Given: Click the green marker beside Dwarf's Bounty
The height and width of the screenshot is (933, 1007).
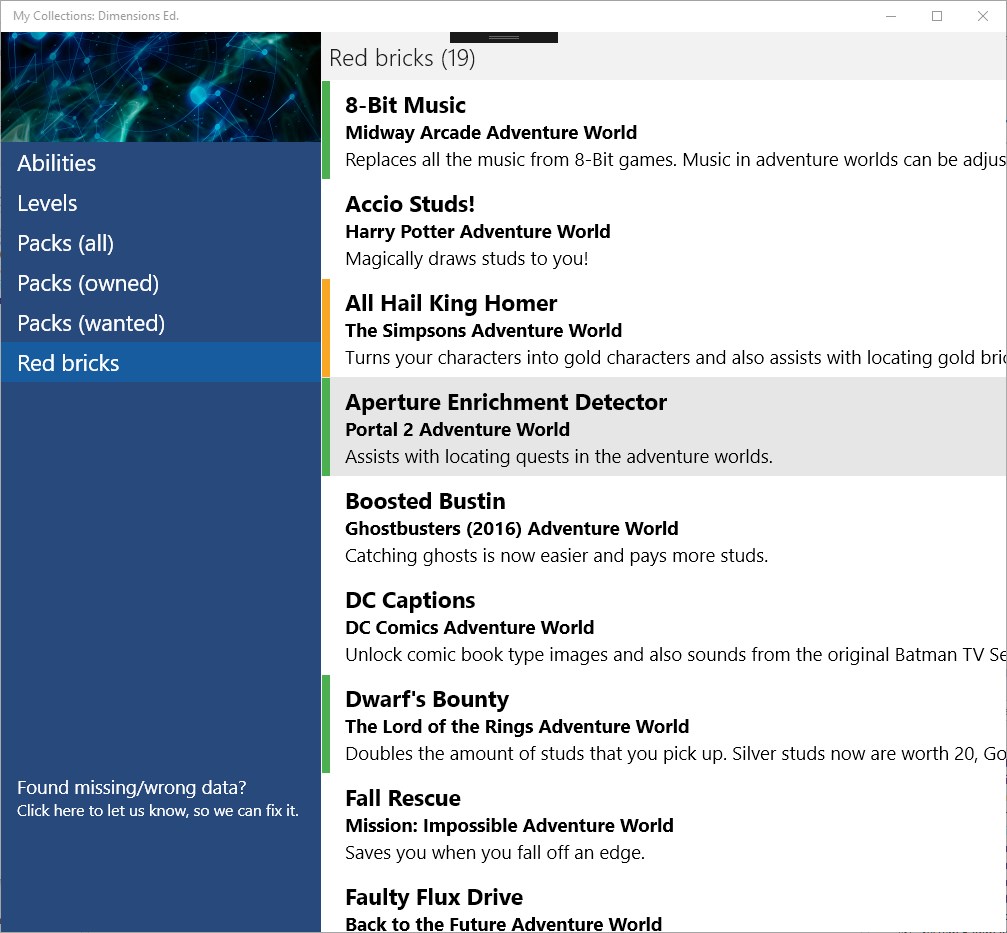Looking at the screenshot, I should click(x=326, y=724).
